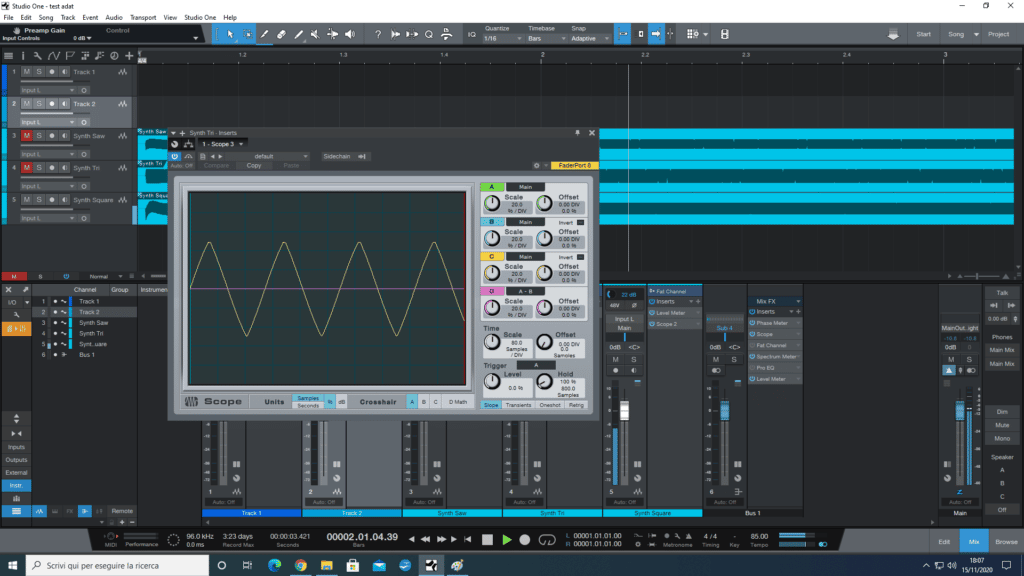Screen dimensions: 1024x576
Task: Open the Inspector info icon
Action: tap(23, 56)
